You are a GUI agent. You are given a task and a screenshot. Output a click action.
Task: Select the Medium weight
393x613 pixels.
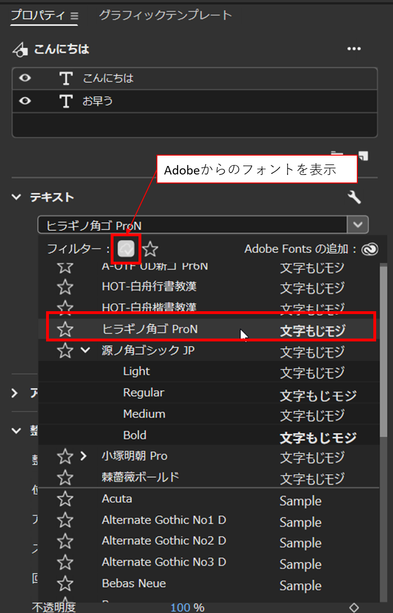click(x=144, y=414)
